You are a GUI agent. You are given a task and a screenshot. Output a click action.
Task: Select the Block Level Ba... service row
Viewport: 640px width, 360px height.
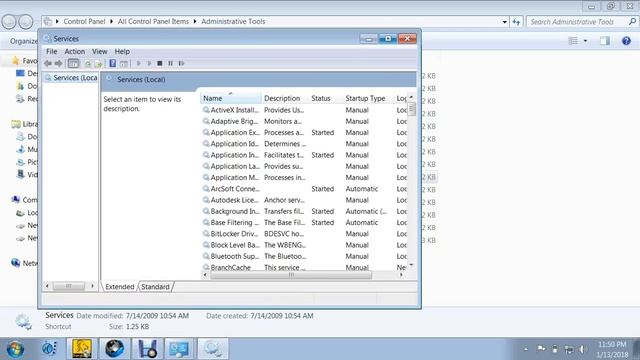[x=304, y=245]
